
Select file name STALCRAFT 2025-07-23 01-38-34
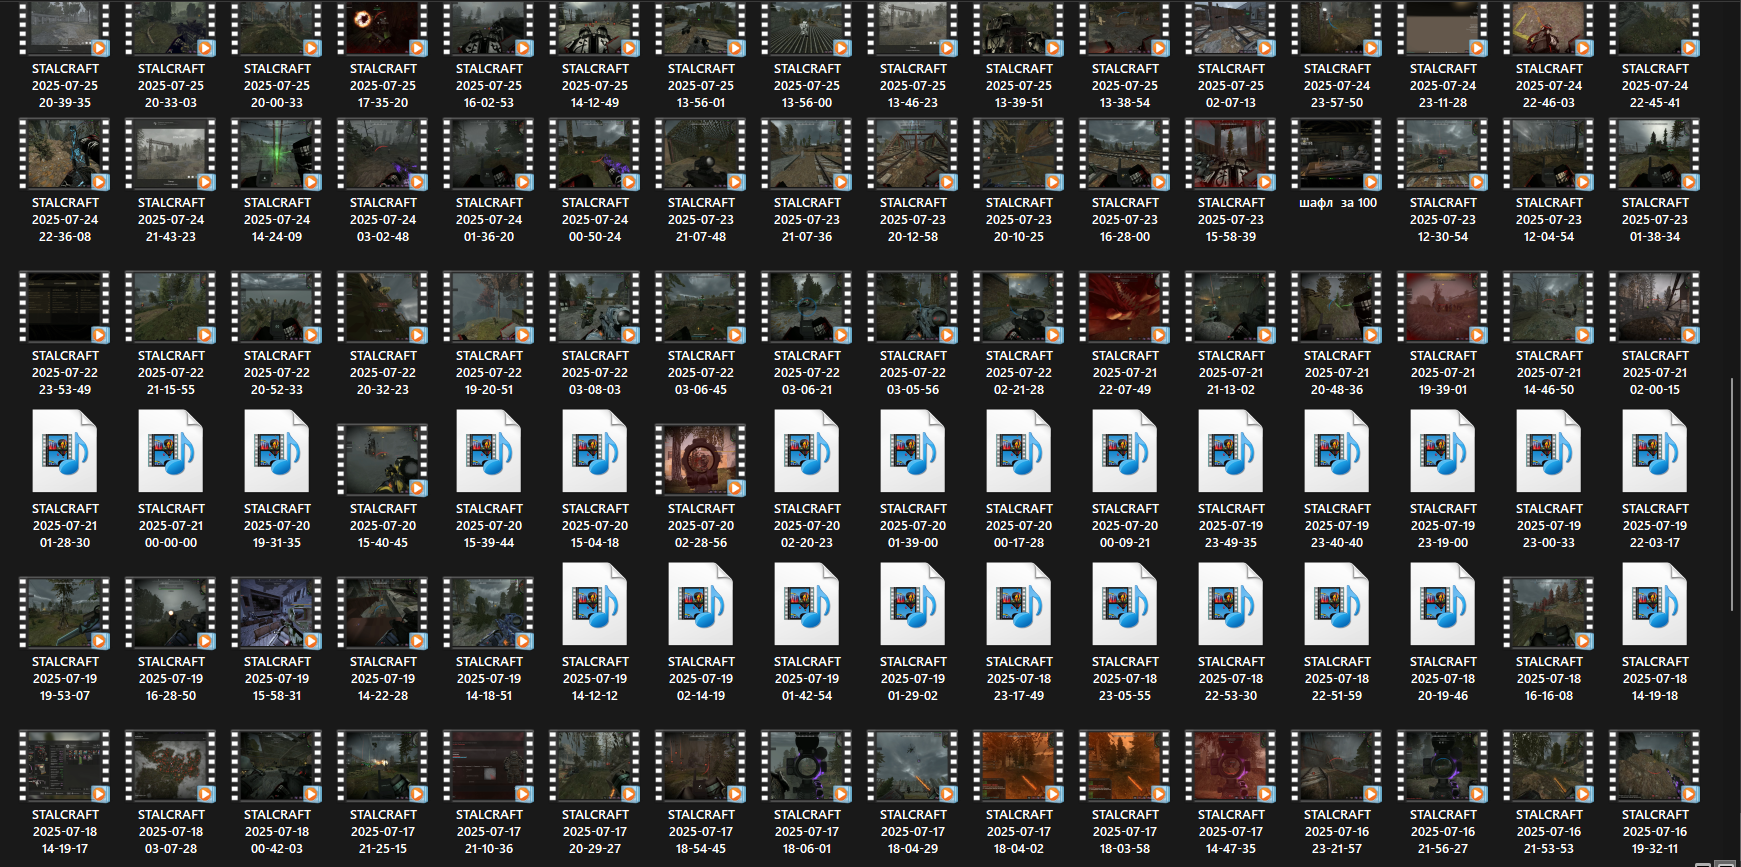[1655, 220]
